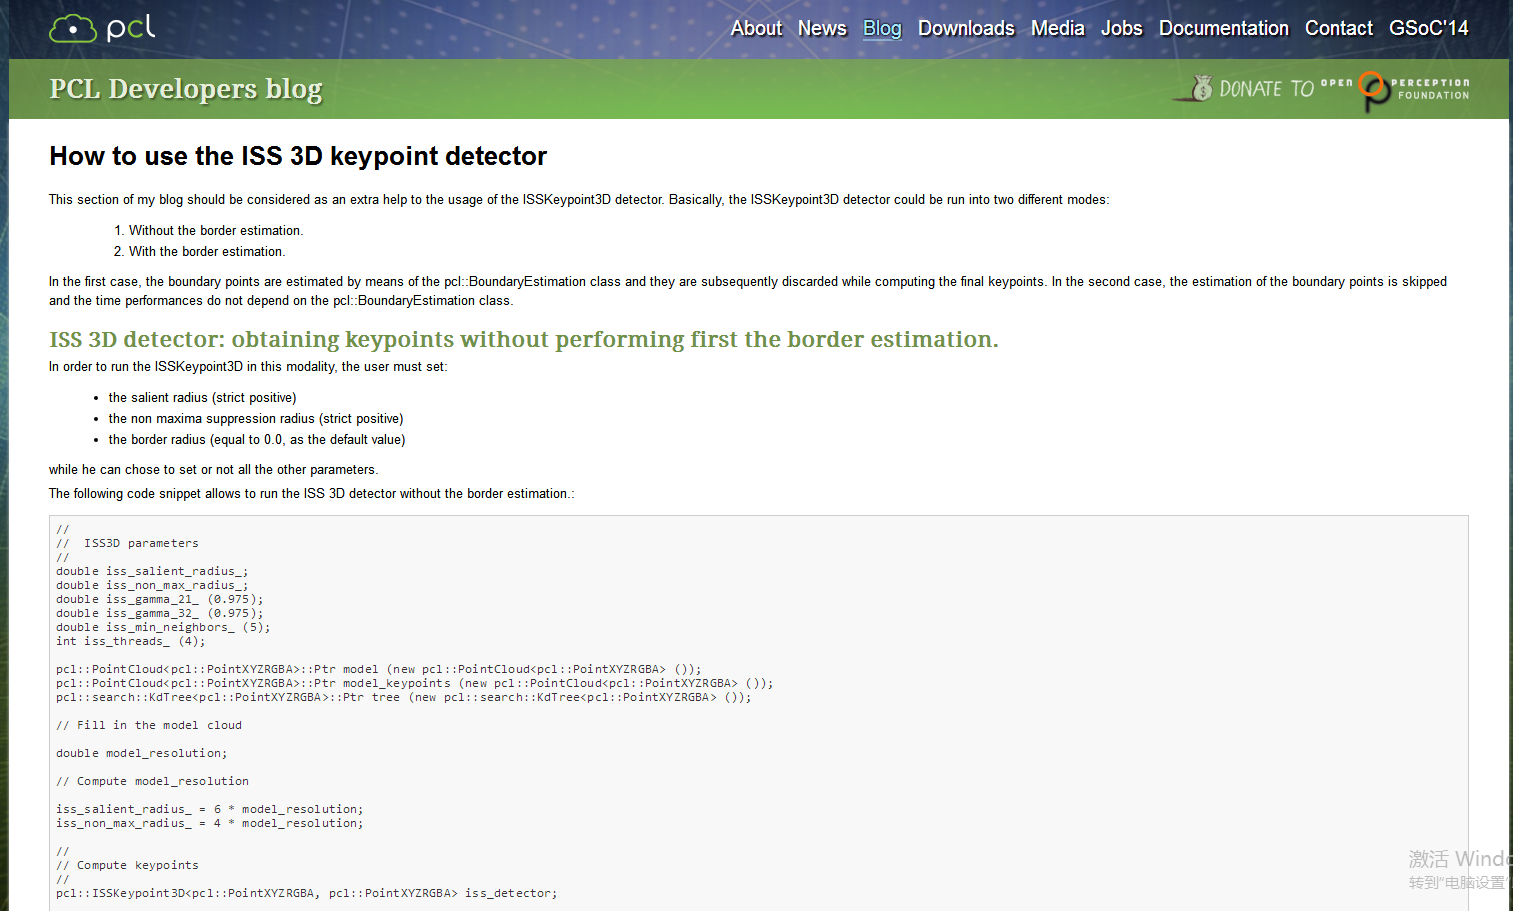Click code line double iss_non_max_radius_;
The width and height of the screenshot is (1513, 911).
pyautogui.click(x=152, y=586)
